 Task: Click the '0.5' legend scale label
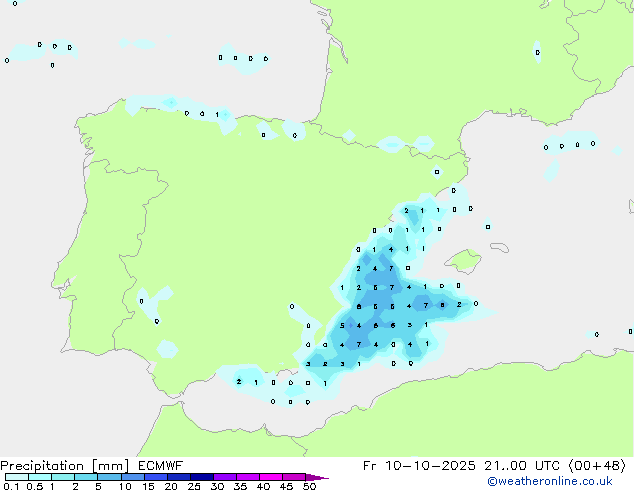click(x=35, y=486)
